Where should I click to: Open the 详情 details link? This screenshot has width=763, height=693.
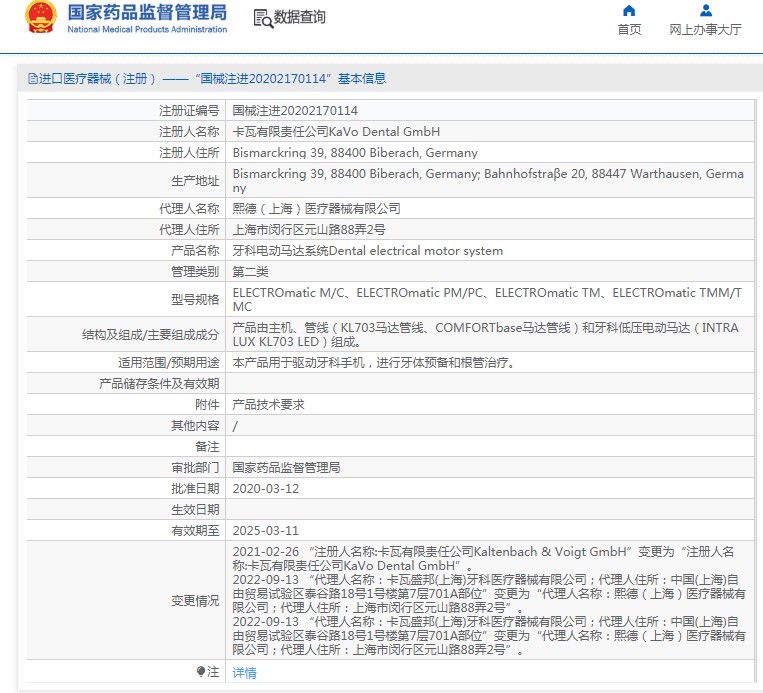tap(244, 673)
